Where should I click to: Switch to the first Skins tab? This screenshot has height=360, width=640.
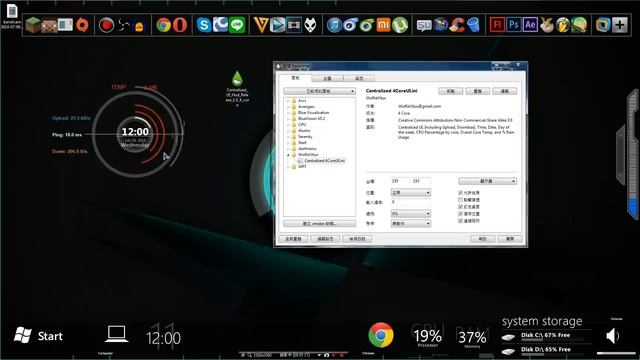click(x=295, y=78)
